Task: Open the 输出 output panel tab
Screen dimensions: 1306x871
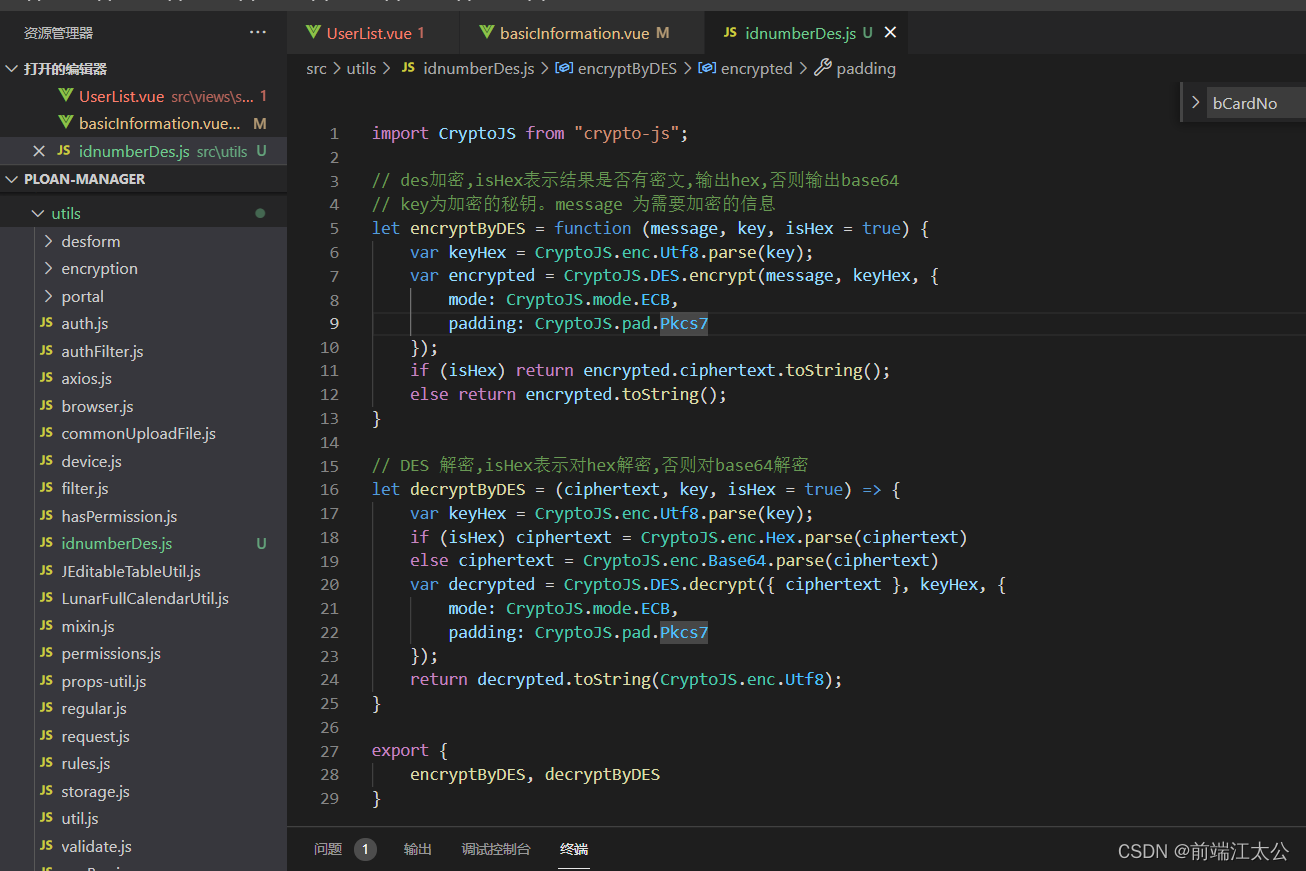Action: (418, 849)
